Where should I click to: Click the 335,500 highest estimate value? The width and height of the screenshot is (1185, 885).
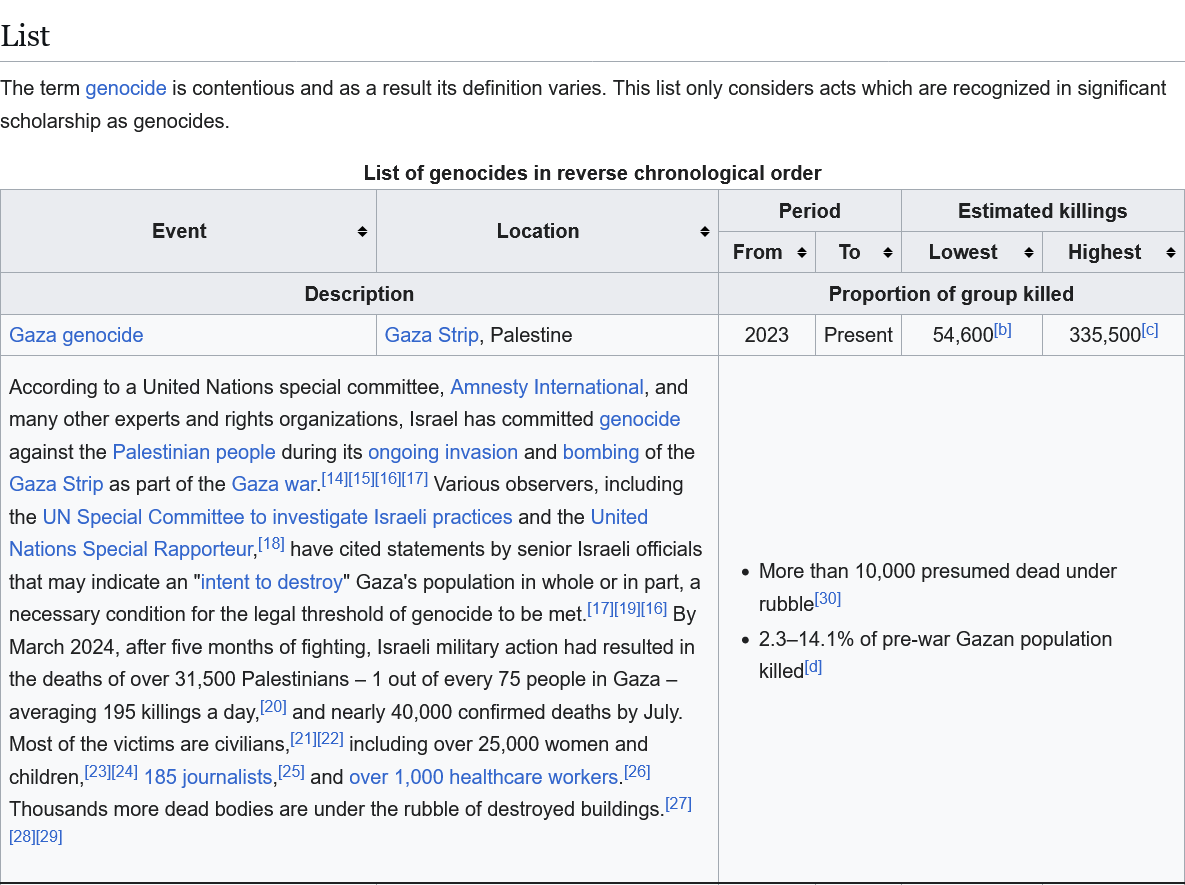(1105, 336)
